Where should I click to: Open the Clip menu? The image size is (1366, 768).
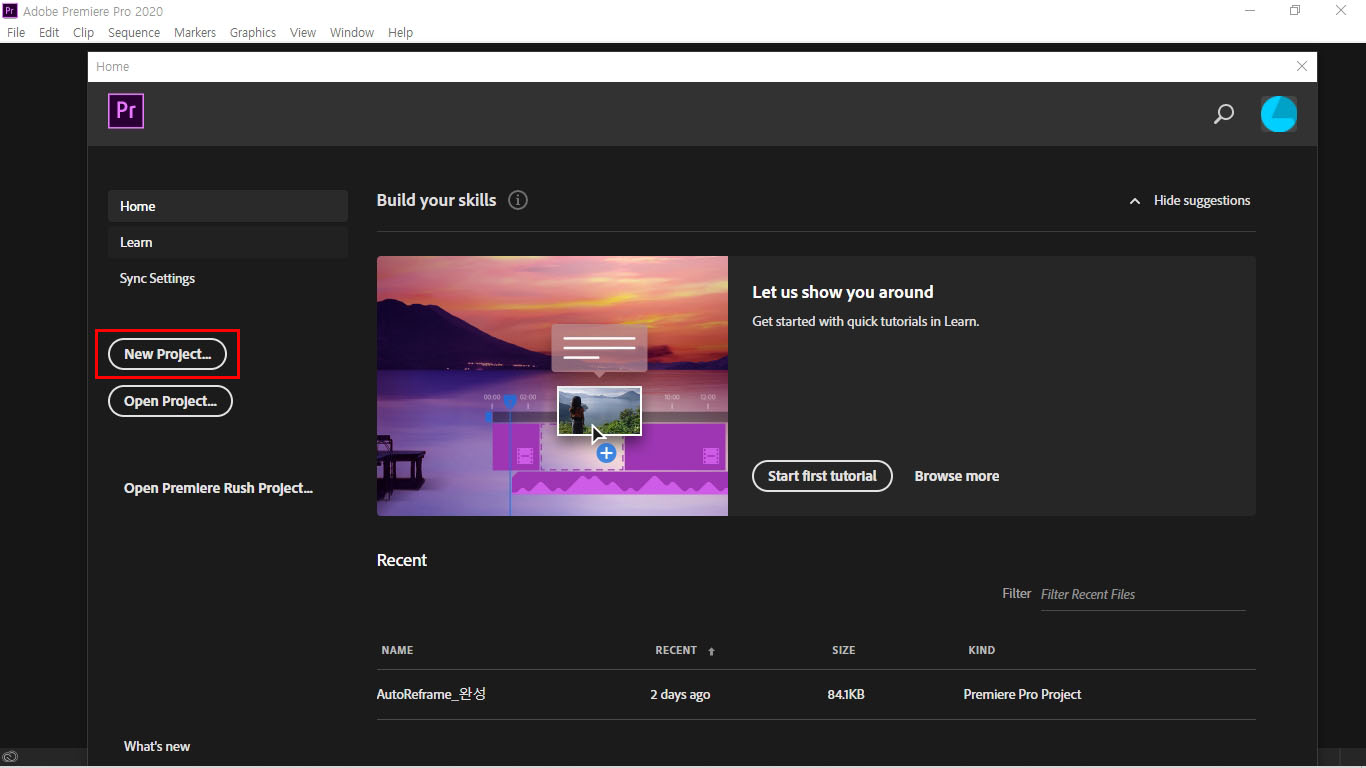83,32
